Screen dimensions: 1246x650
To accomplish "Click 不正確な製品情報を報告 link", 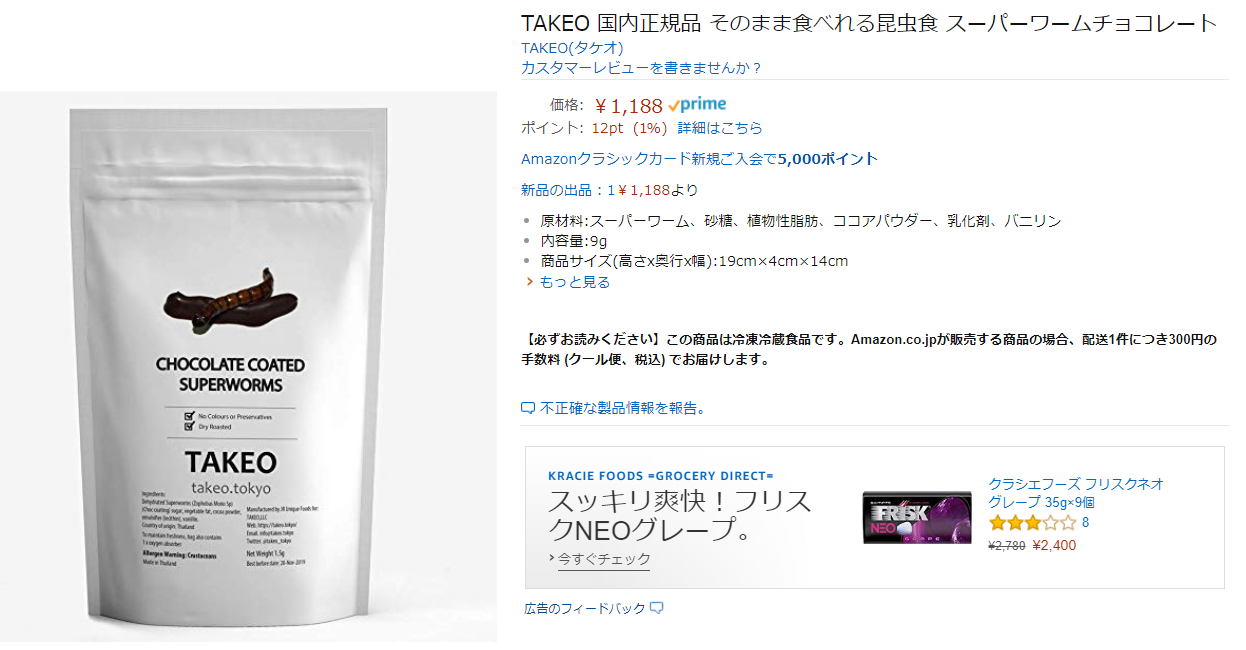I will (623, 408).
